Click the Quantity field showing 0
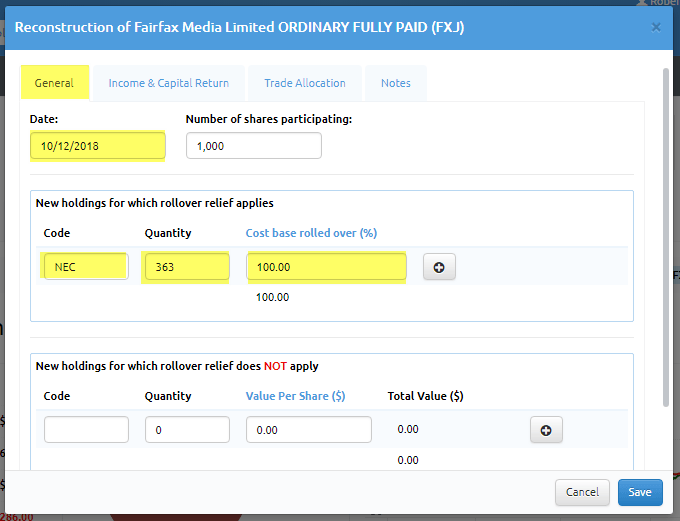 (187, 429)
